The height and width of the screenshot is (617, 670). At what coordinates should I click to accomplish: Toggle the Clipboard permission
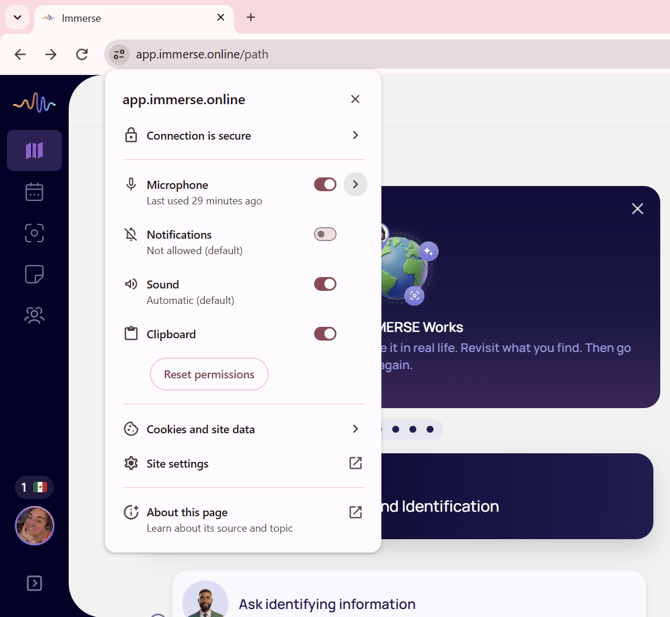325,334
